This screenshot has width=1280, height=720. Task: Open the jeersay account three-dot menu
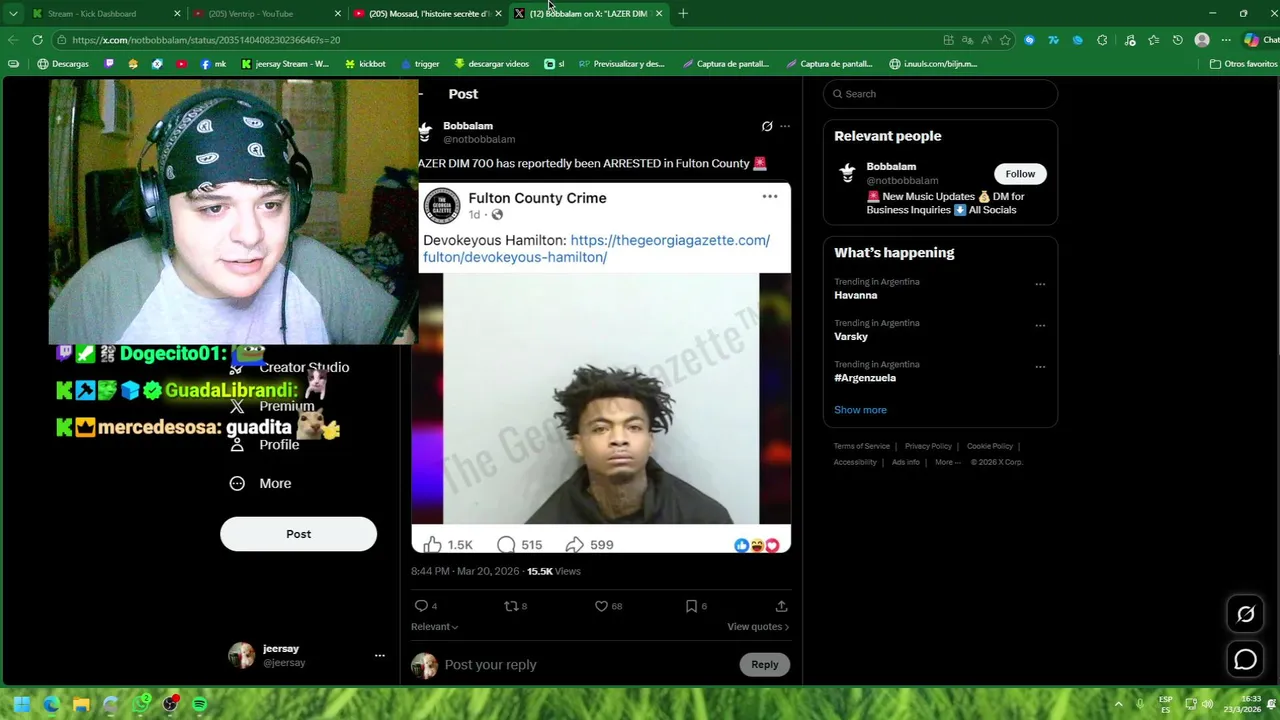pos(379,656)
